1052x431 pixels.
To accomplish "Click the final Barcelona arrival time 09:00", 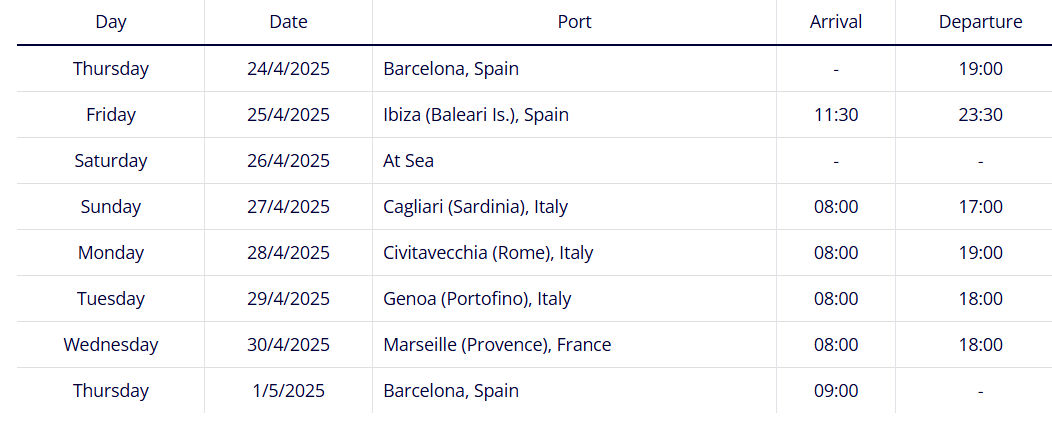I will (x=836, y=391).
